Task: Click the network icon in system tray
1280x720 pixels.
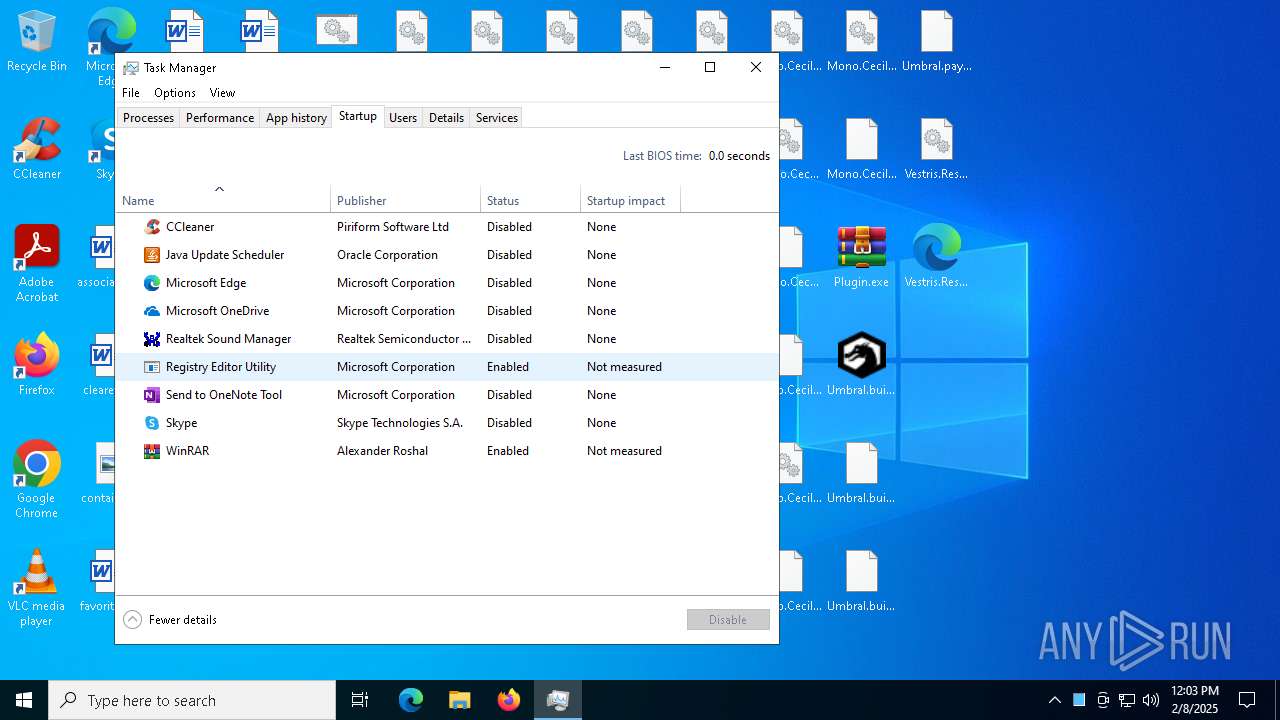Action: coord(1127,700)
